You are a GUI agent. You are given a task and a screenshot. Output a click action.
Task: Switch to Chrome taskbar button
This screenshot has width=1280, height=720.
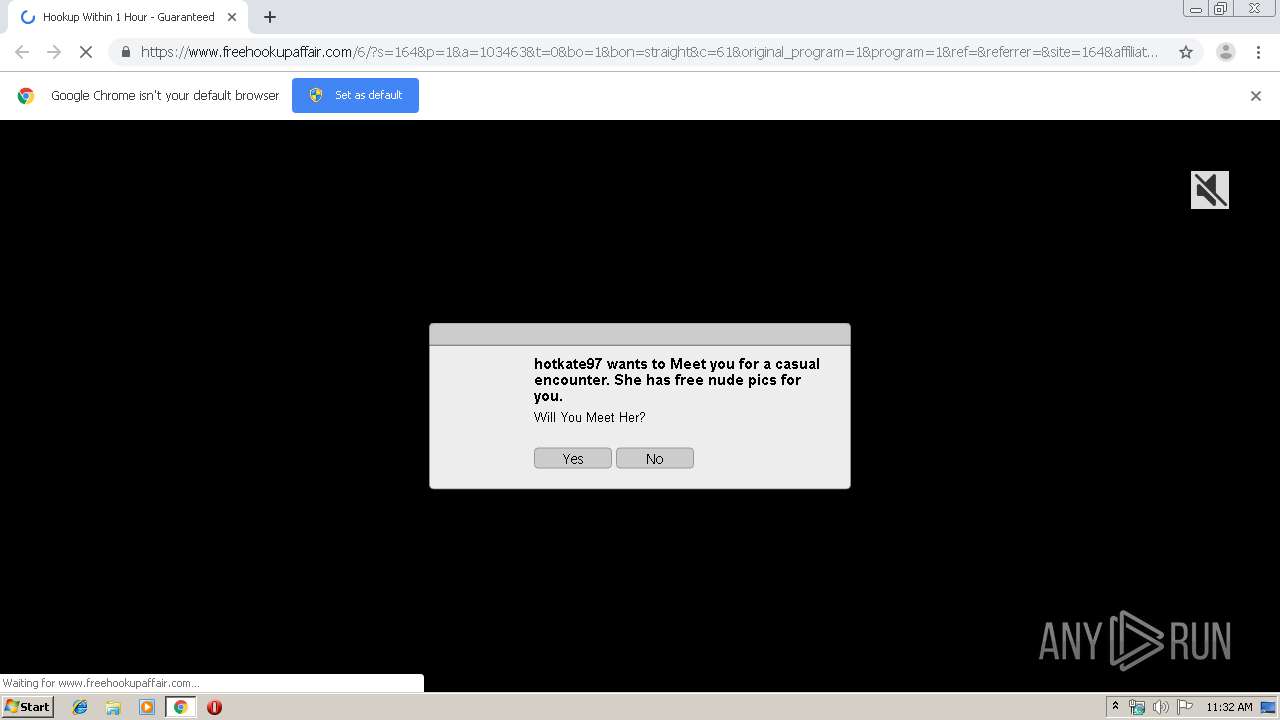(x=181, y=707)
